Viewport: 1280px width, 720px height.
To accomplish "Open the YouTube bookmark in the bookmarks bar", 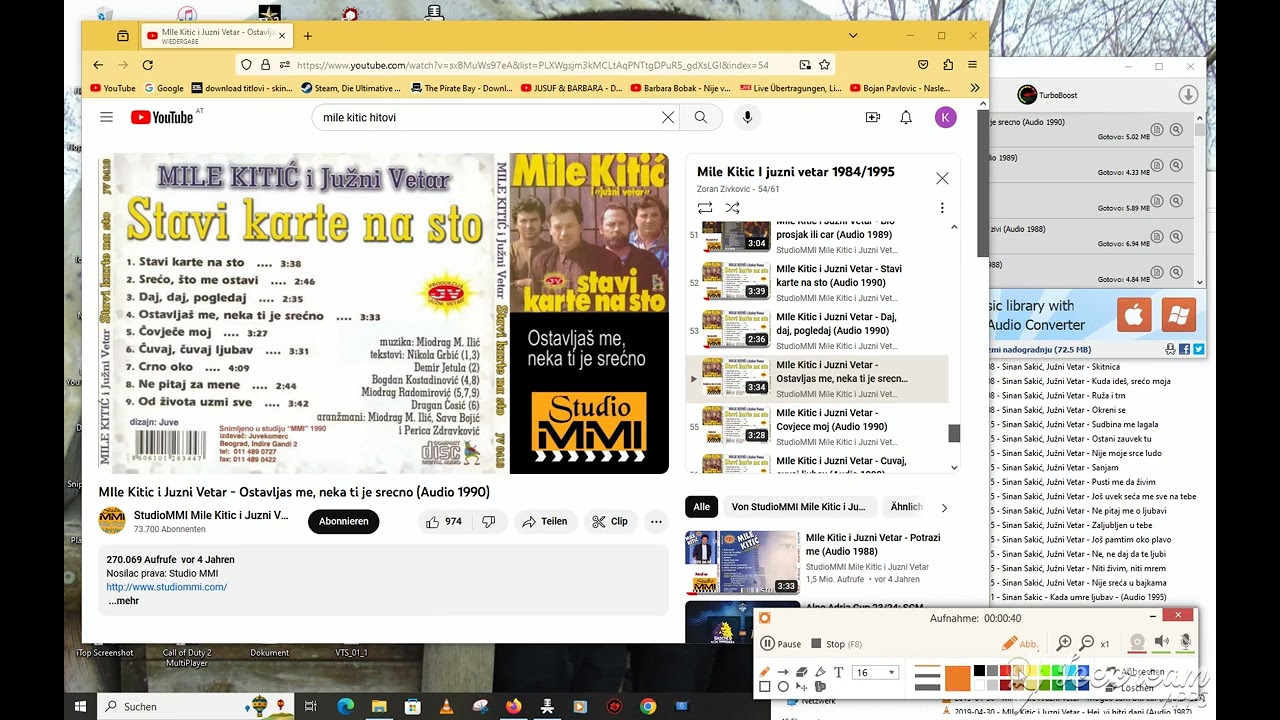I will (x=113, y=88).
